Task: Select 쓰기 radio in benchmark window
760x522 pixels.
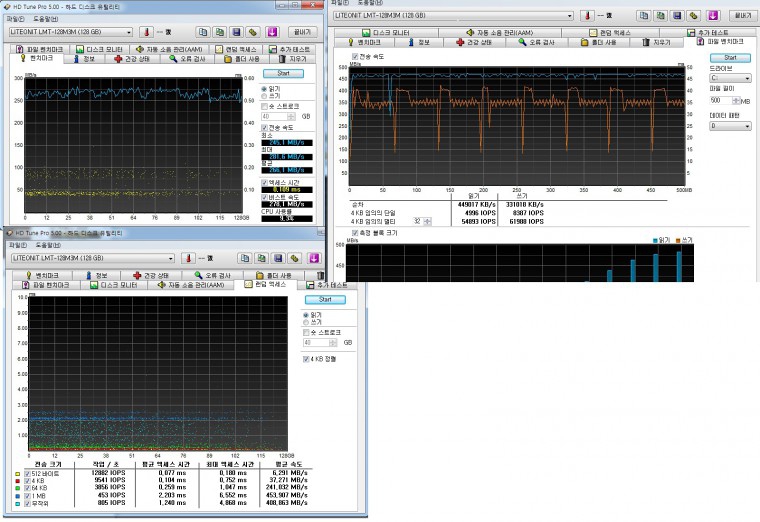Action: click(264, 96)
